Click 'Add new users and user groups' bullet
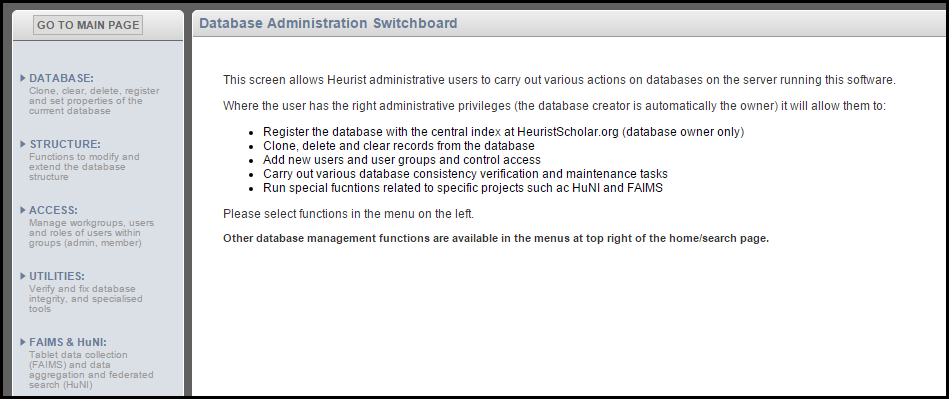The image size is (949, 399). click(x=402, y=160)
